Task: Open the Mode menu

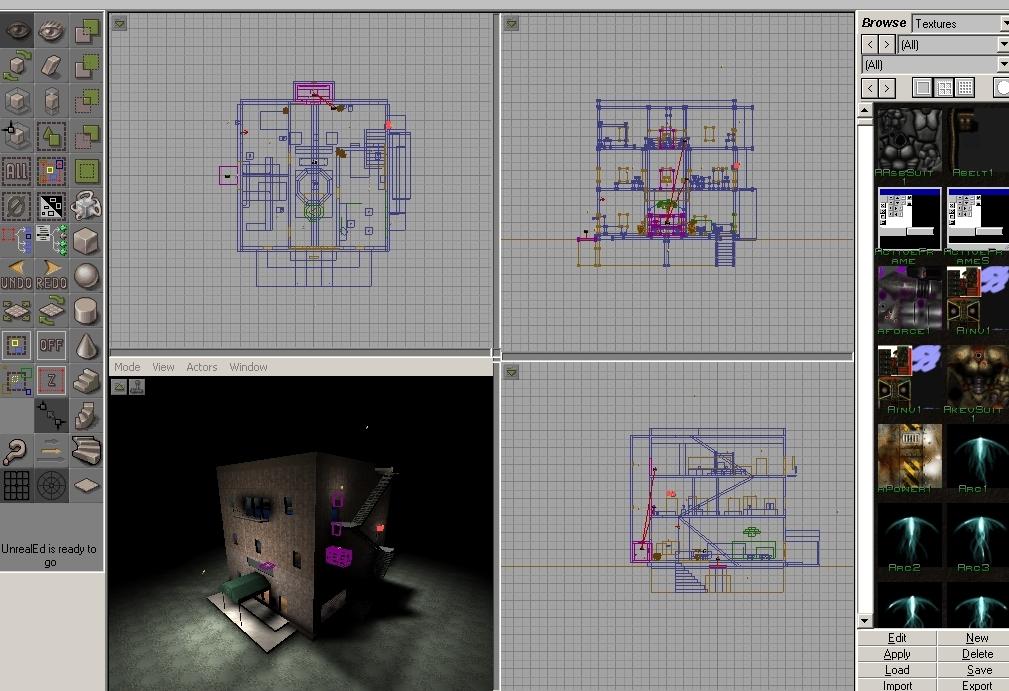Action: click(127, 367)
